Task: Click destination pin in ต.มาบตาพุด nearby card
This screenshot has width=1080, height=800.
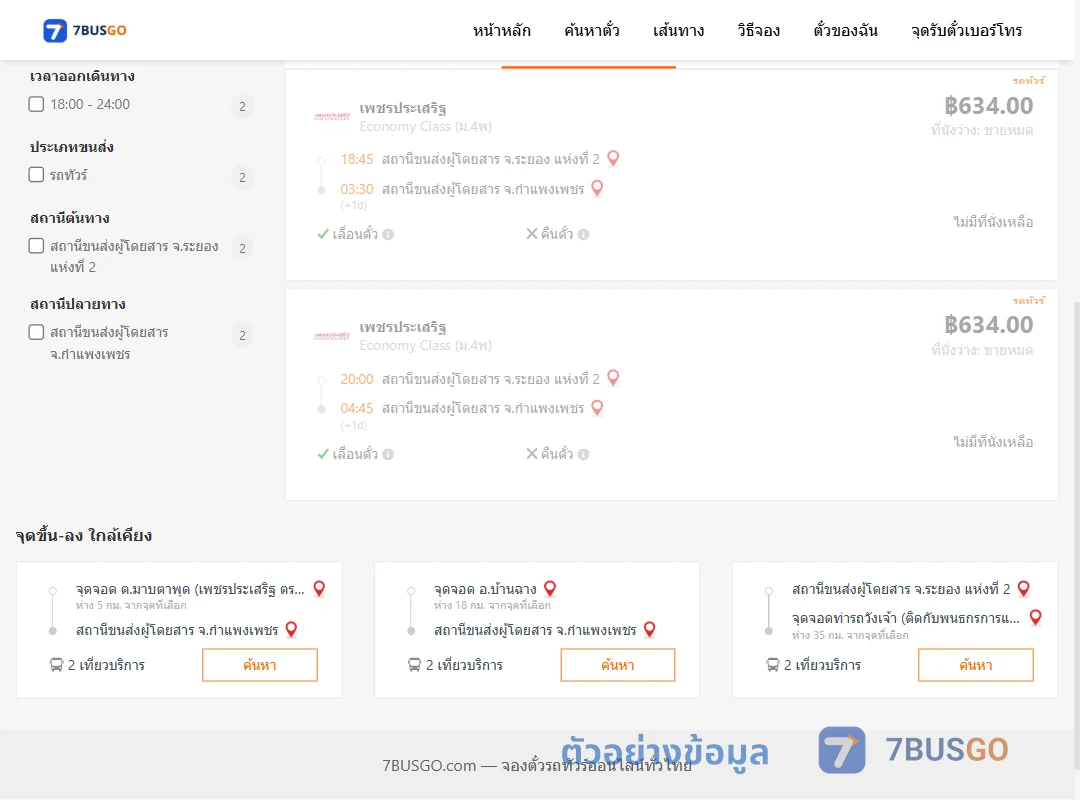Action: [291, 629]
